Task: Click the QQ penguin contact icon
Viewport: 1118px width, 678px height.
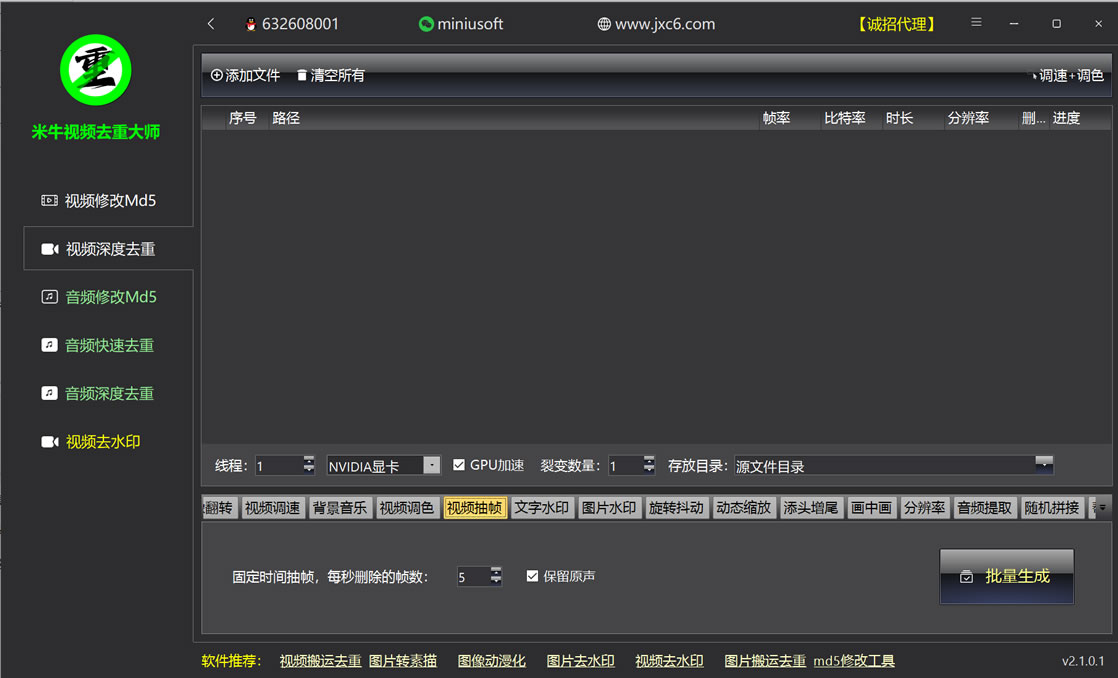Action: pyautogui.click(x=250, y=25)
